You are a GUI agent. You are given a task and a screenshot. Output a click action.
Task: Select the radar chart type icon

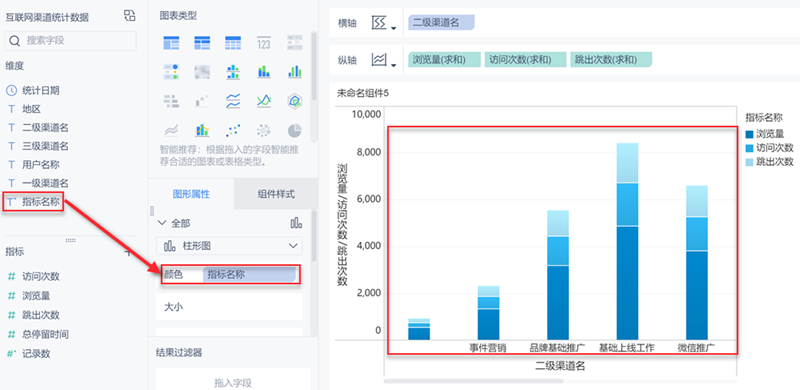294,101
